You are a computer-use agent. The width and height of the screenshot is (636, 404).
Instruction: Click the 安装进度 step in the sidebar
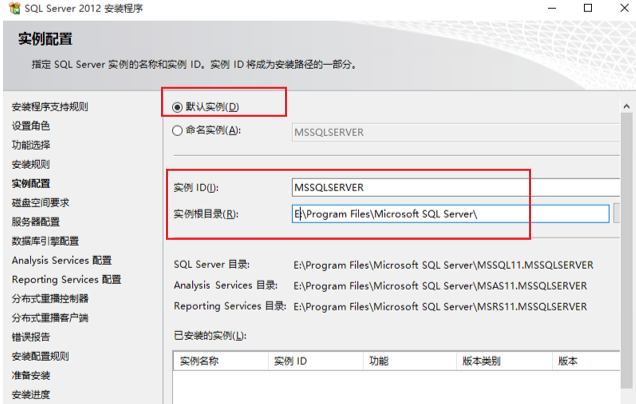coord(31,394)
